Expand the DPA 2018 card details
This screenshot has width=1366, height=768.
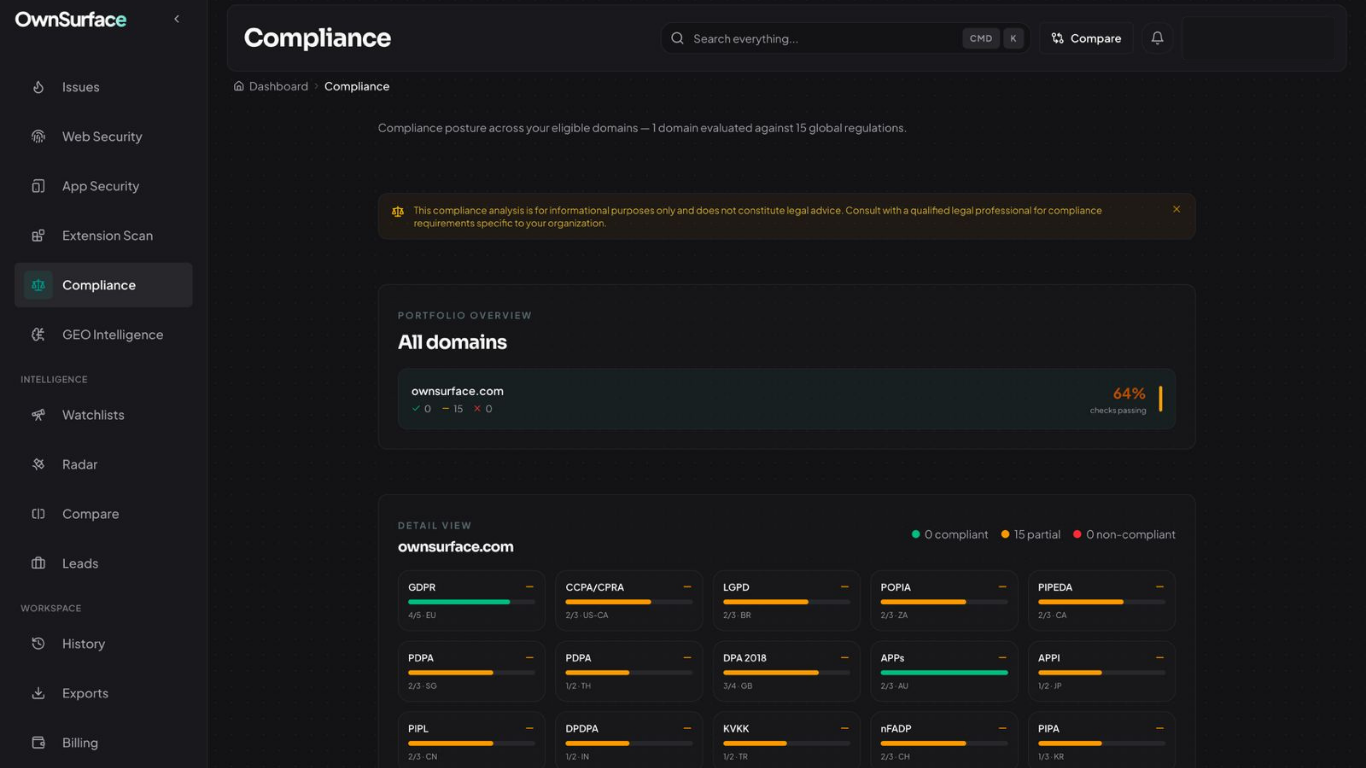point(845,658)
